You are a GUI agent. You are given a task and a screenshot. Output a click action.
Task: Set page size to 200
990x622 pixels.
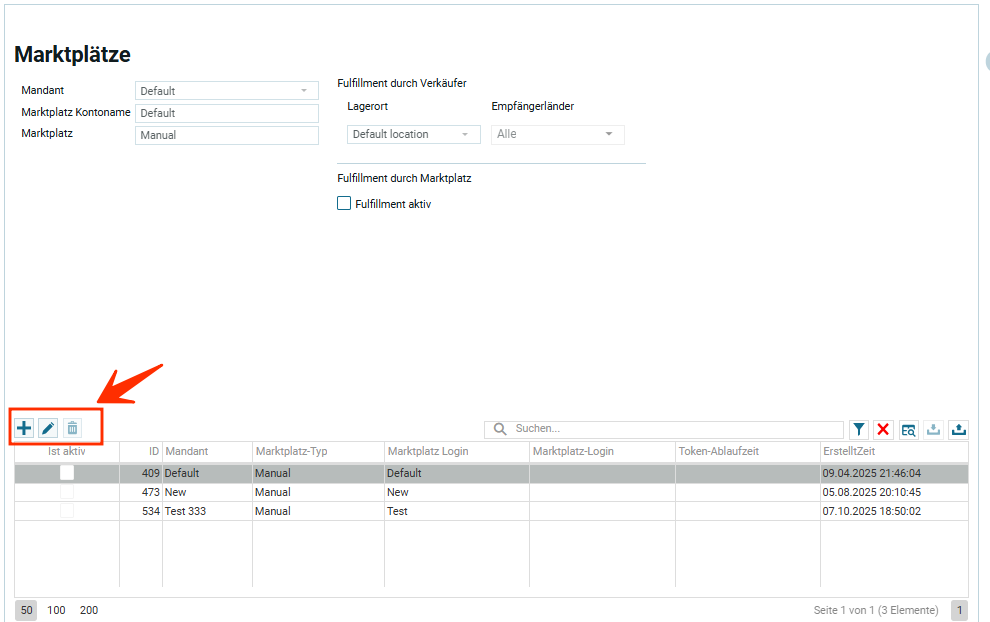89,610
